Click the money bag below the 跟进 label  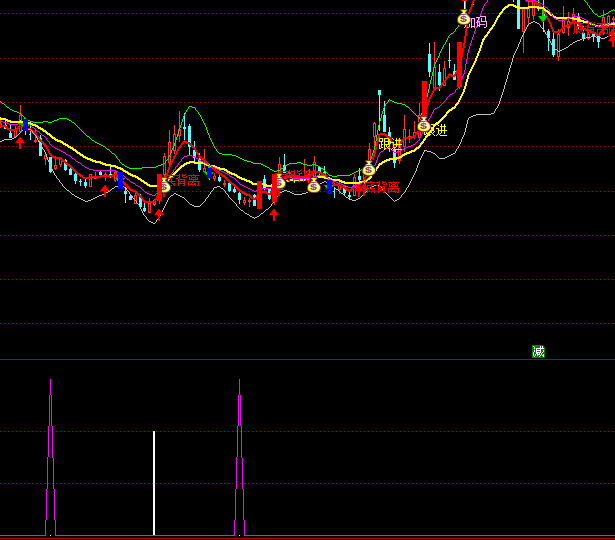click(368, 169)
